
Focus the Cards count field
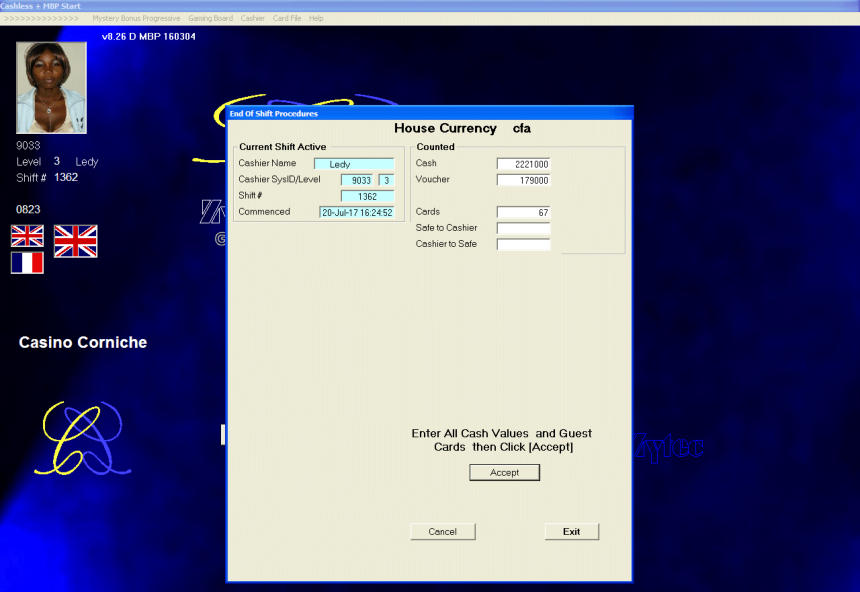coord(523,212)
